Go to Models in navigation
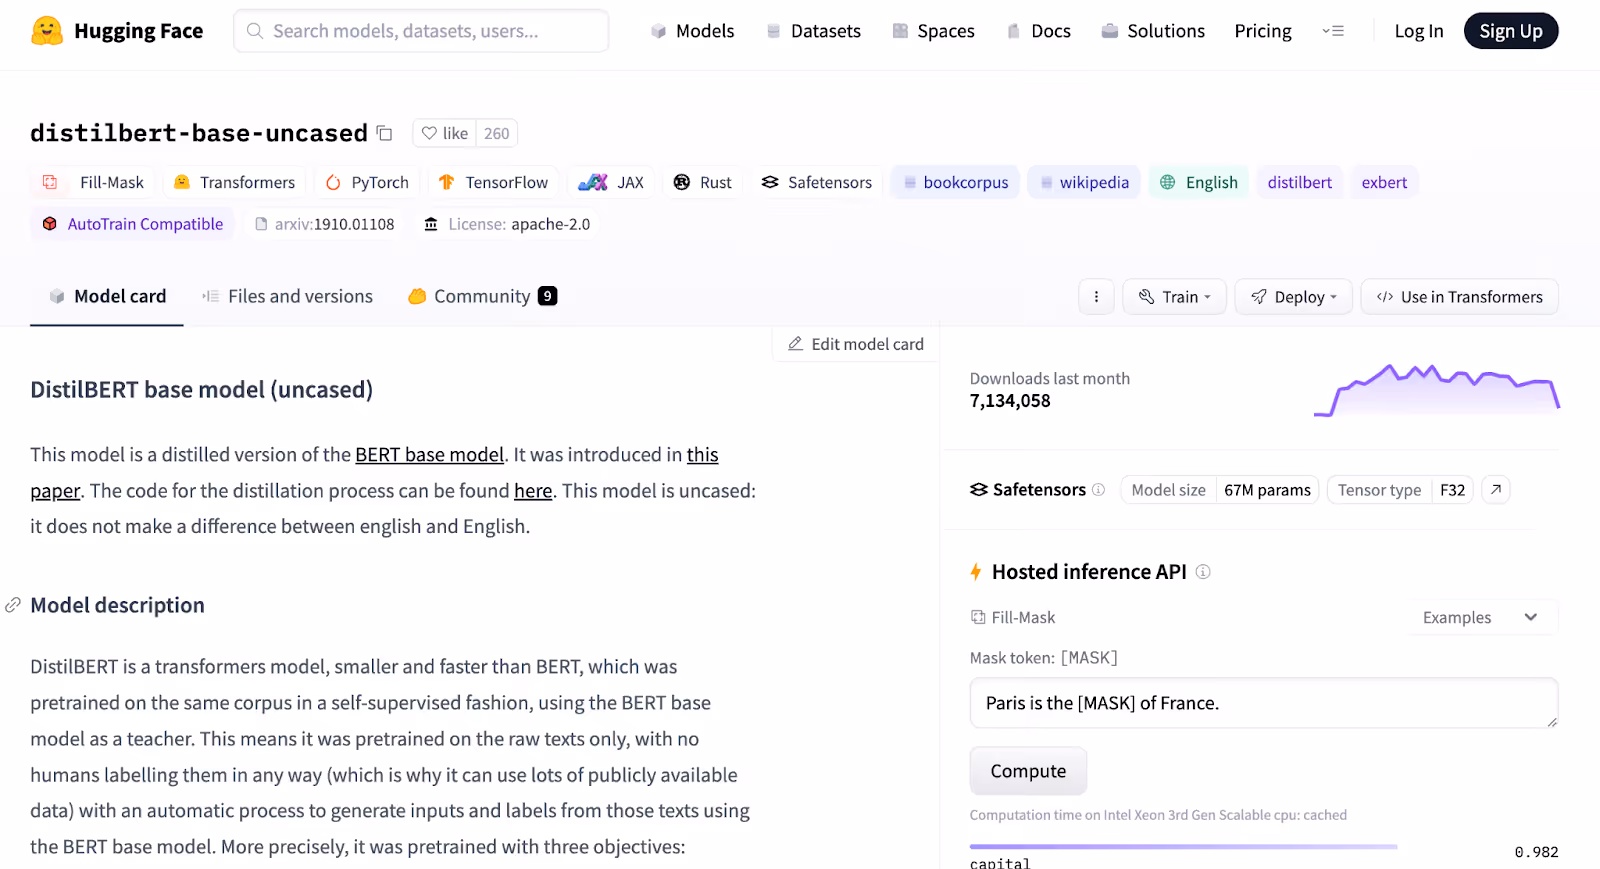 692,31
